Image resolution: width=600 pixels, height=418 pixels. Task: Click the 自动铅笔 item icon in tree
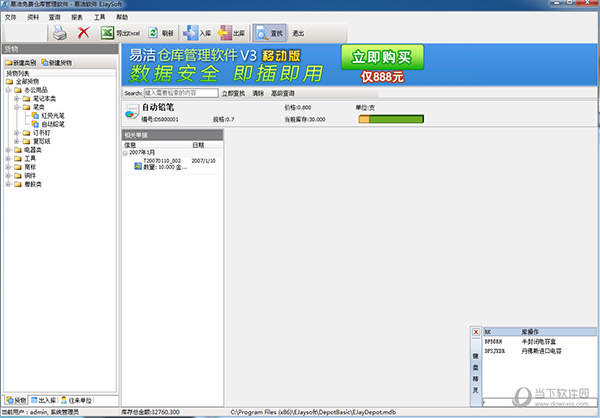pos(35,124)
